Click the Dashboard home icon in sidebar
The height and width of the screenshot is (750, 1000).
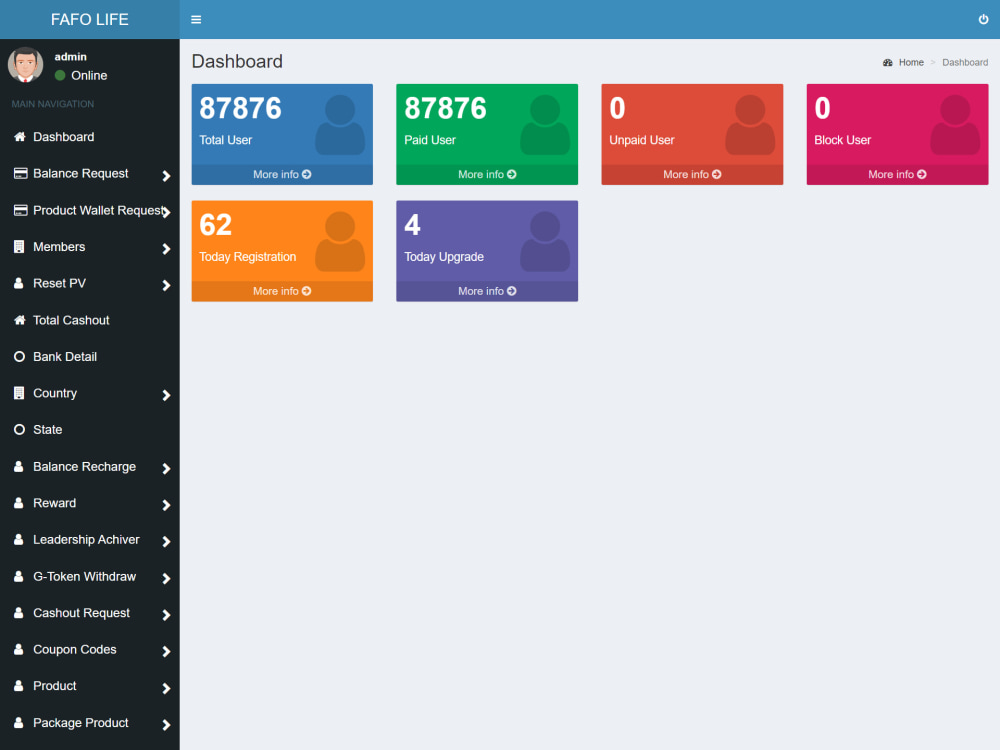pyautogui.click(x=20, y=136)
